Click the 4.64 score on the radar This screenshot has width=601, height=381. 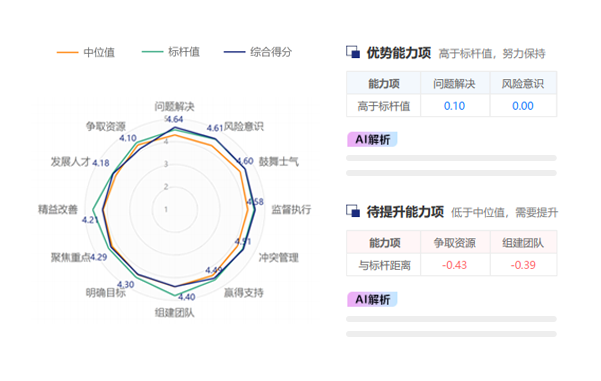[x=175, y=119]
